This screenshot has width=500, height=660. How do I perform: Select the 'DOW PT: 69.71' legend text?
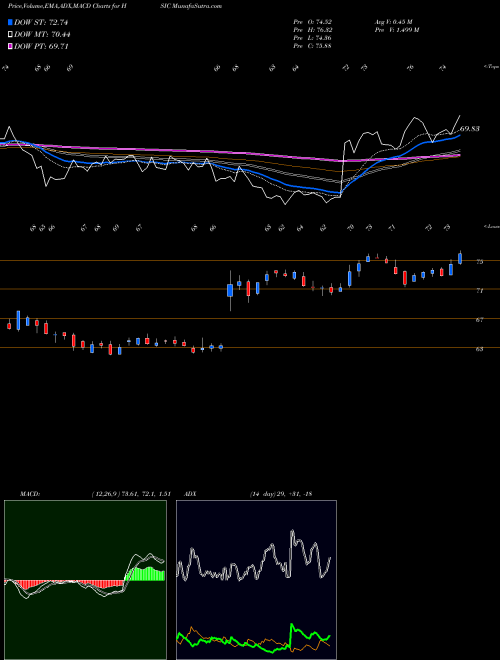pos(41,46)
